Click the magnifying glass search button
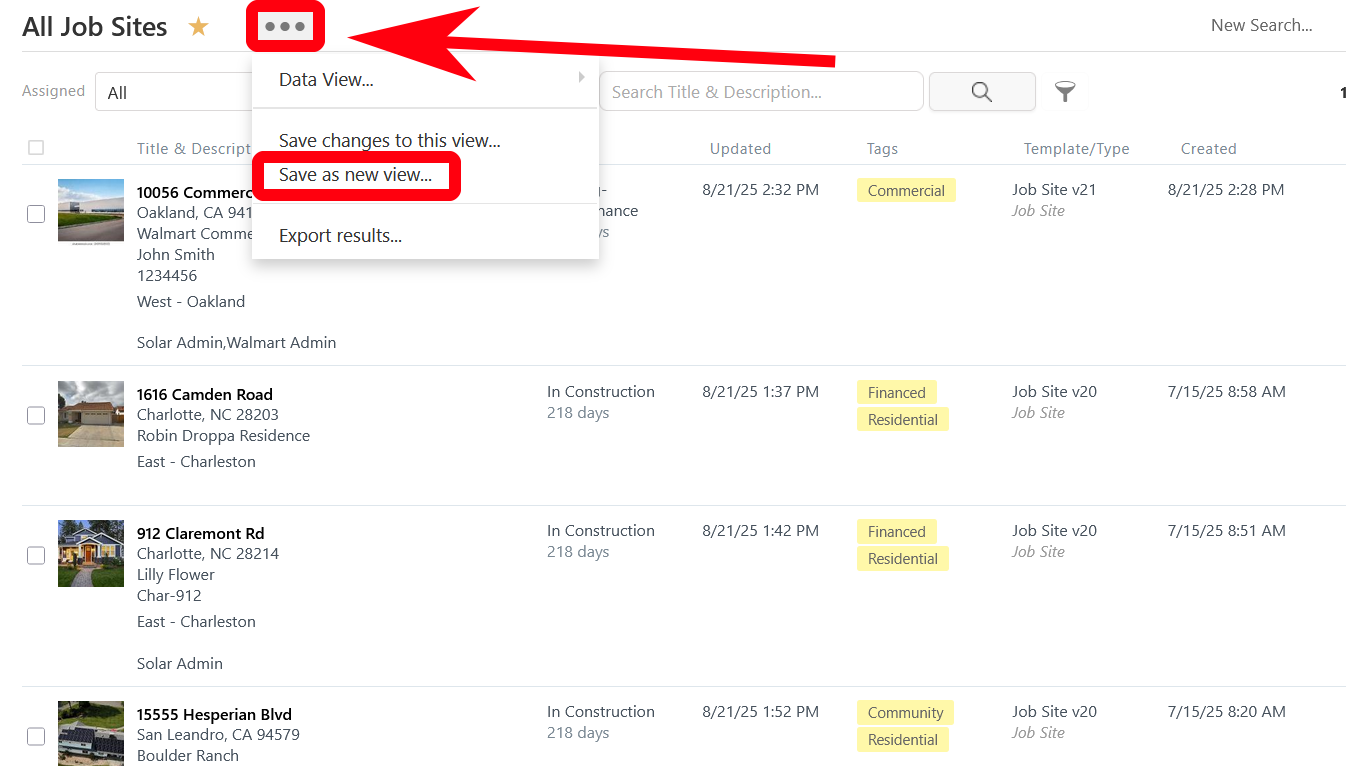This screenshot has width=1346, height=766. (x=981, y=92)
